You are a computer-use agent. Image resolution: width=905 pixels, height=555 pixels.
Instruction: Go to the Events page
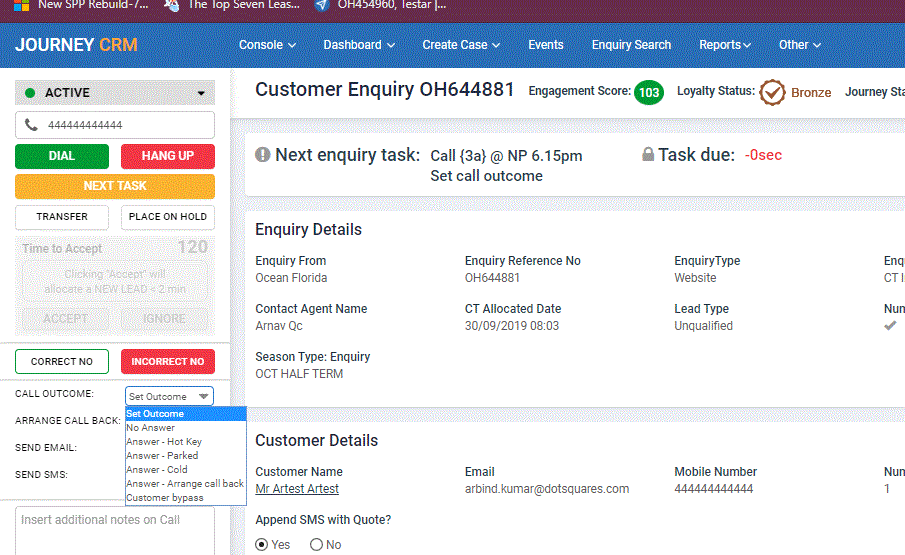545,45
